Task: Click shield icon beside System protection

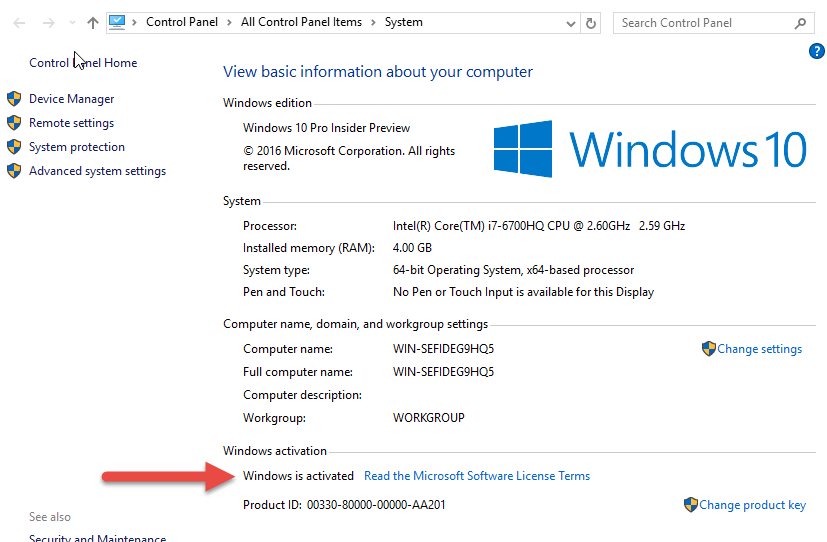Action: [x=14, y=147]
